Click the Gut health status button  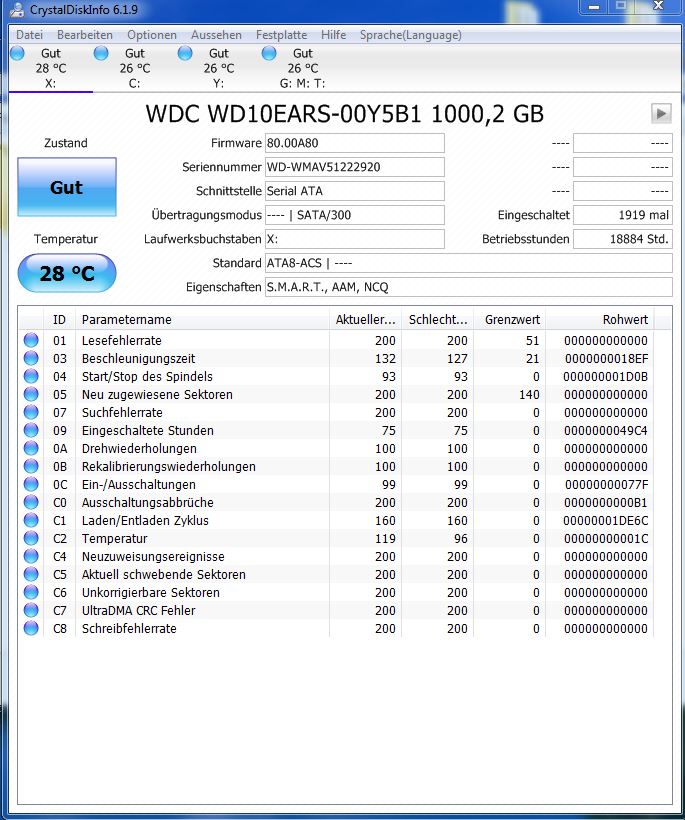click(67, 187)
